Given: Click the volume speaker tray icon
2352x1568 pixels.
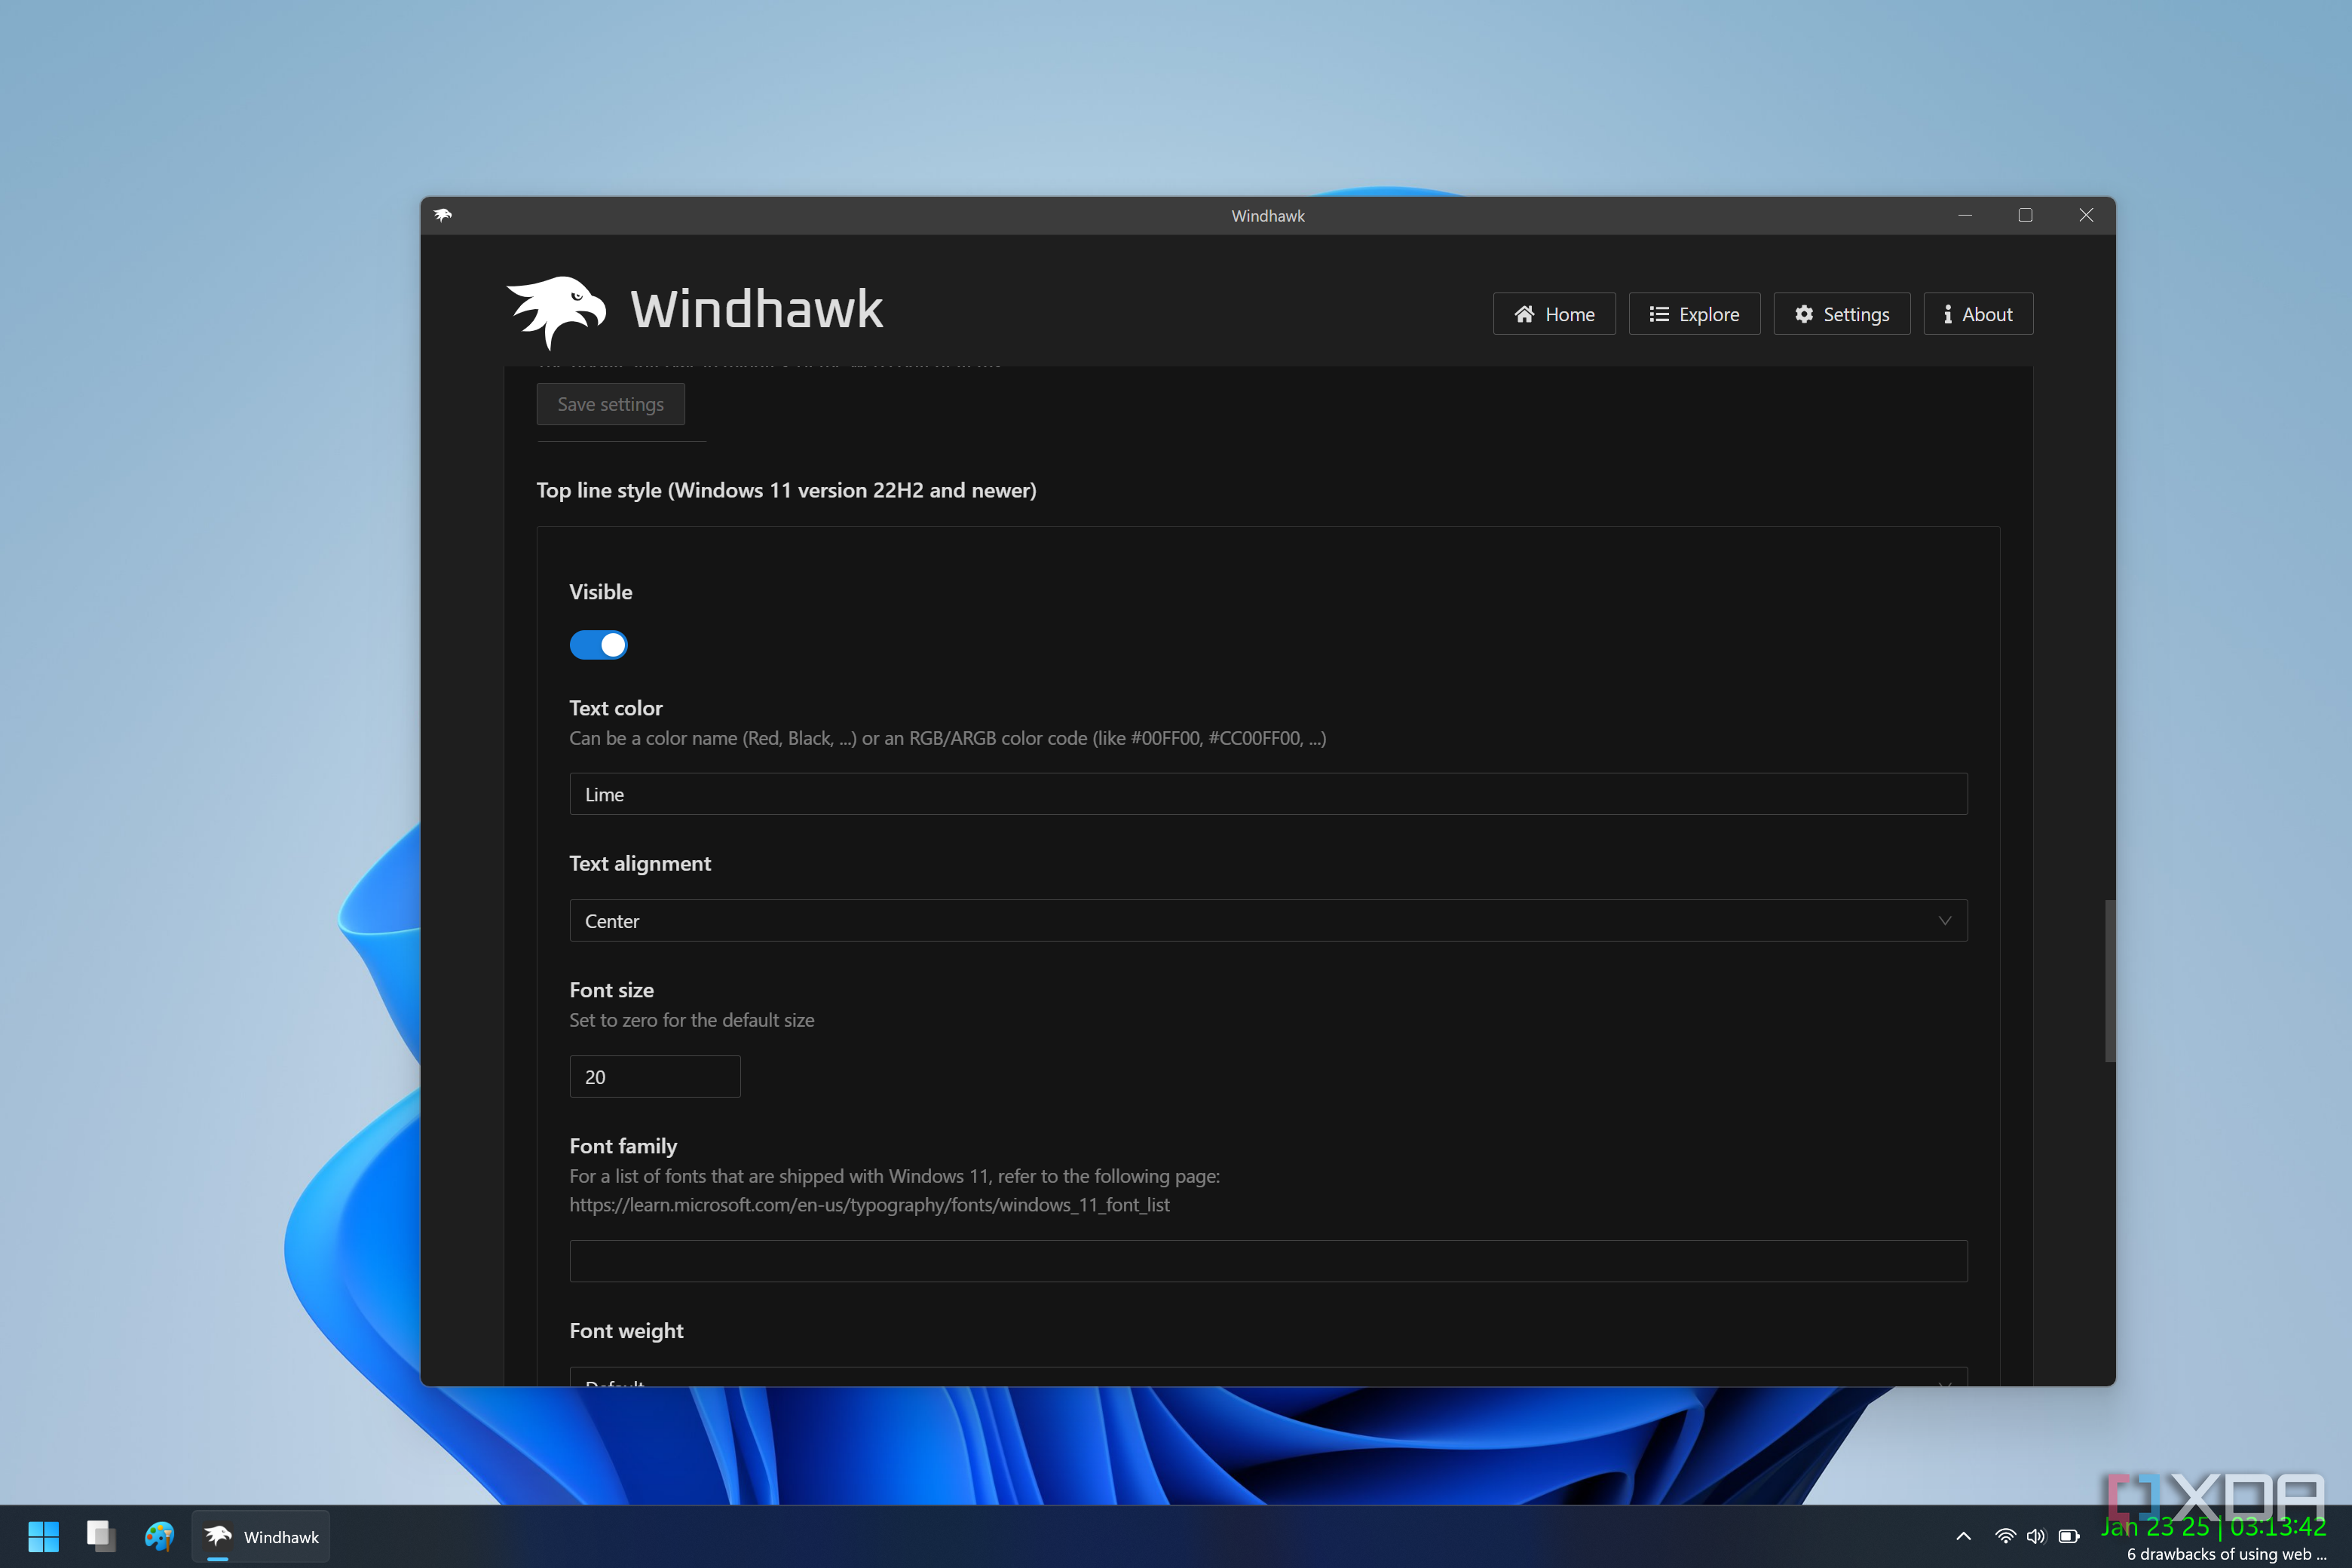Looking at the screenshot, I should tap(2036, 1536).
